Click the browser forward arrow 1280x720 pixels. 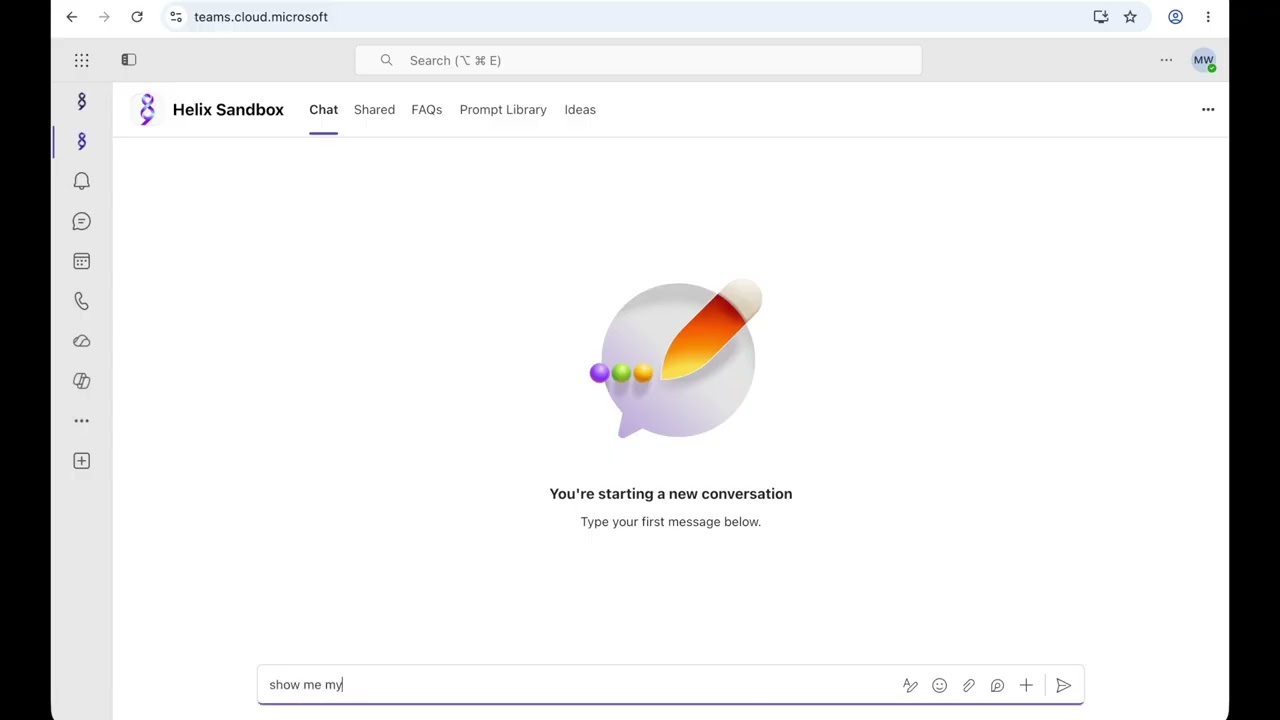tap(104, 17)
